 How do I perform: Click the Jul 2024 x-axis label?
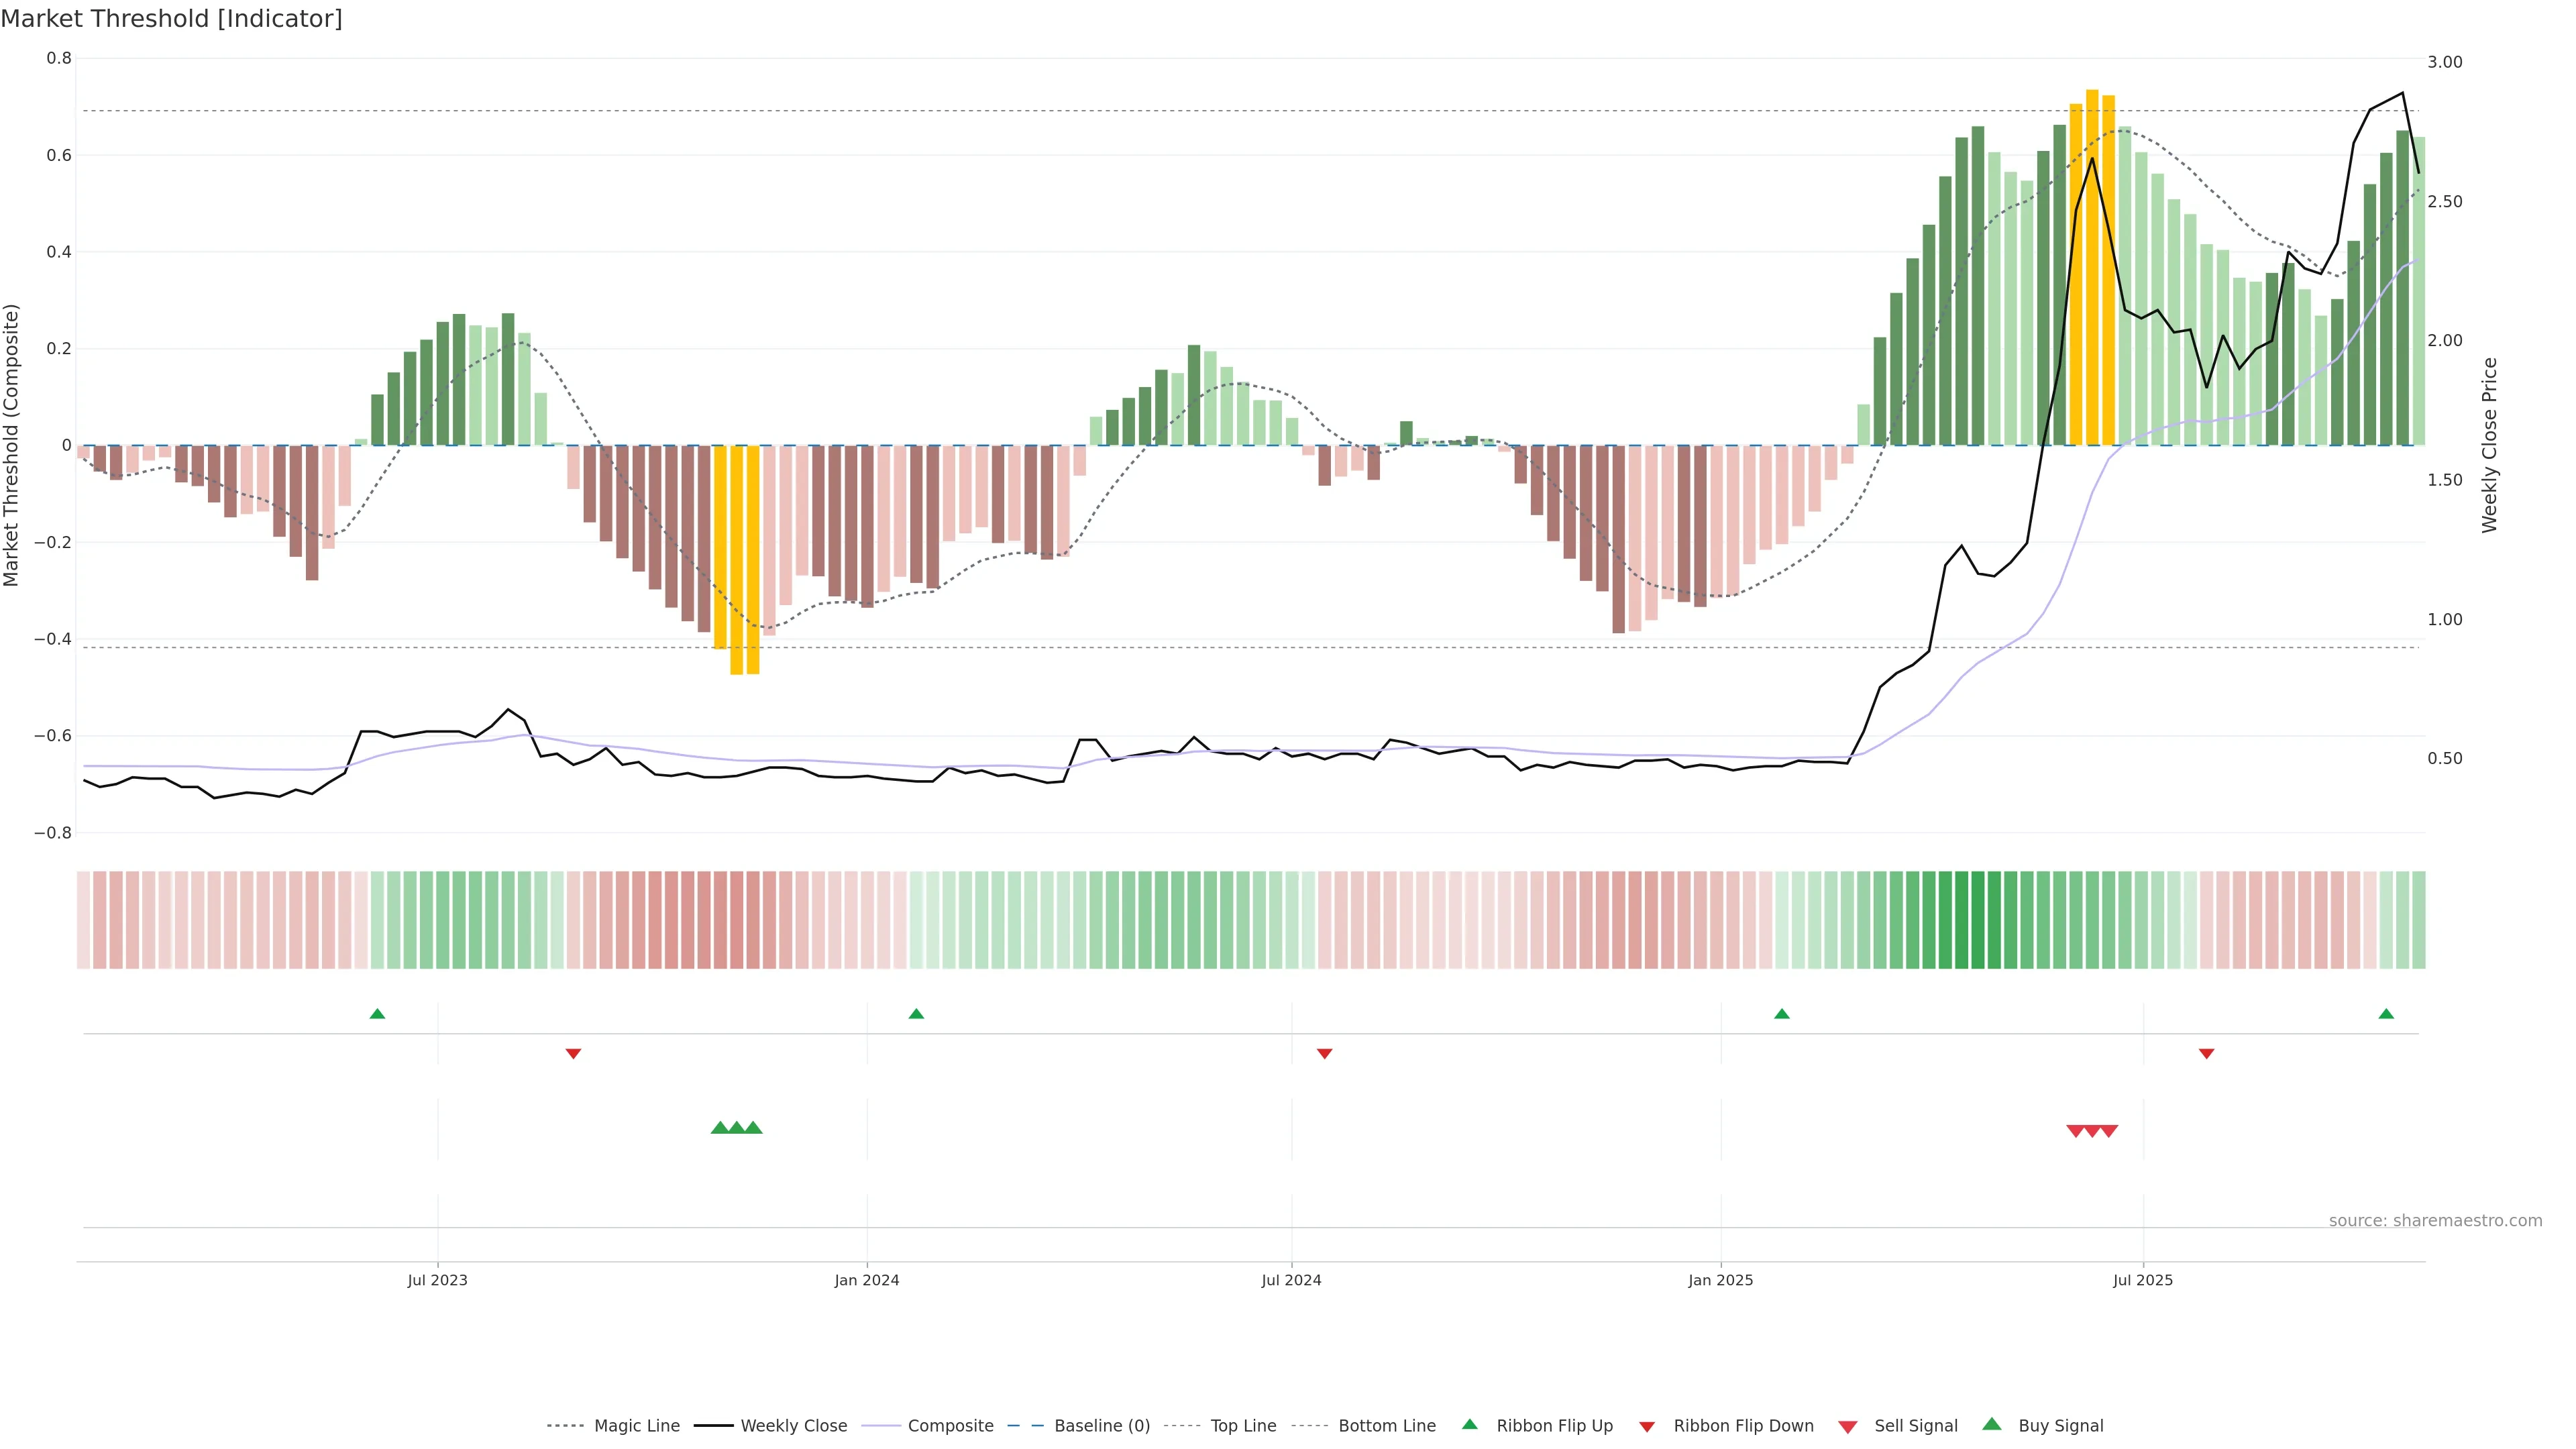(1291, 1280)
